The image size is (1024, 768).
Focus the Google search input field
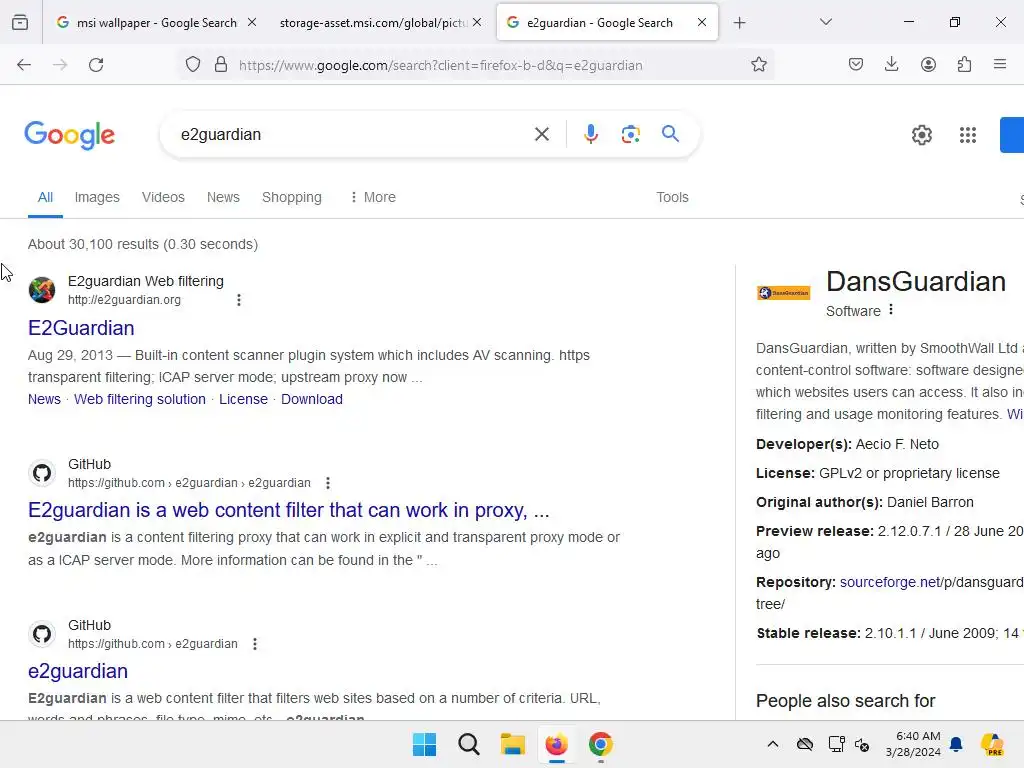tap(353, 135)
